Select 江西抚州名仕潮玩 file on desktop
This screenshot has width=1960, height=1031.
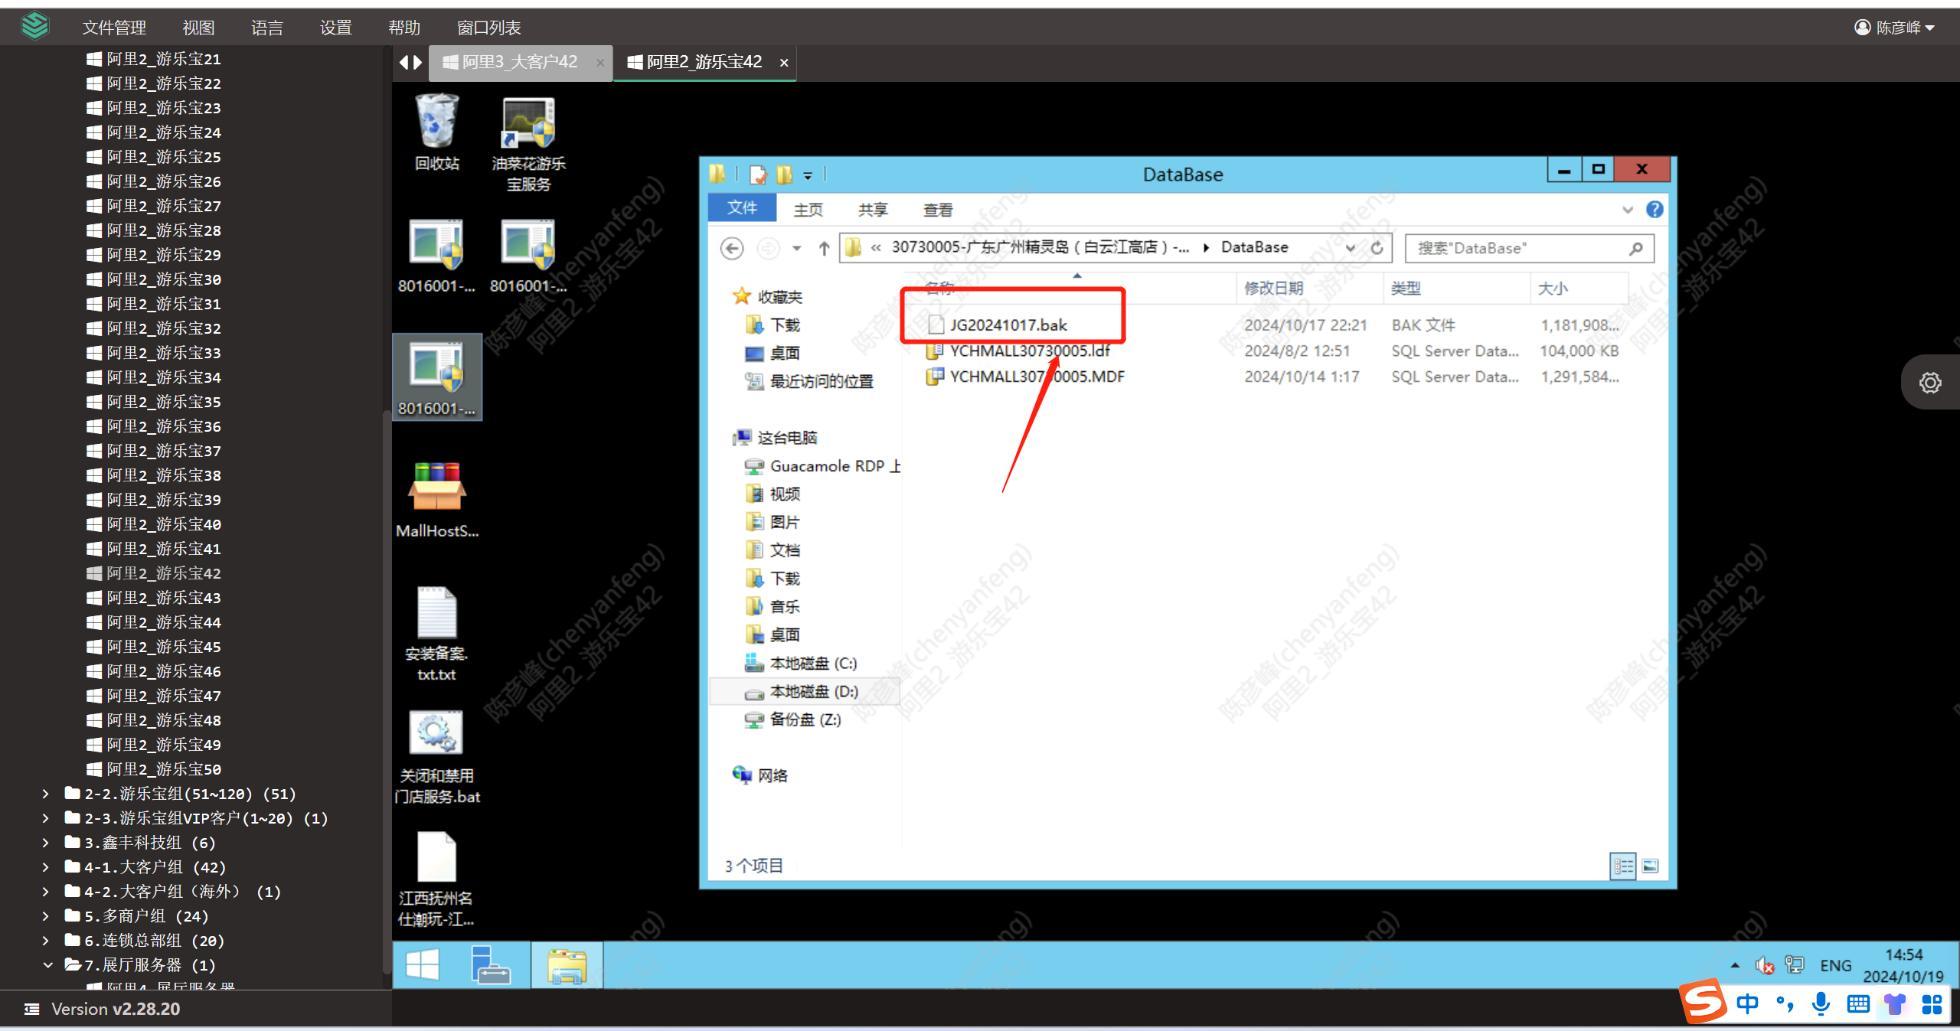click(x=436, y=880)
